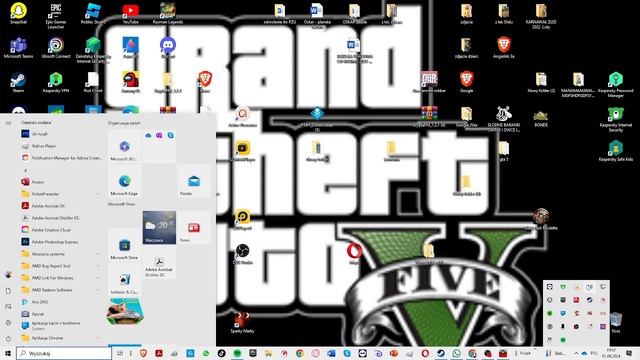Open the Snapchat desktop shortcut
Screen dimensions: 640x360
(18, 13)
